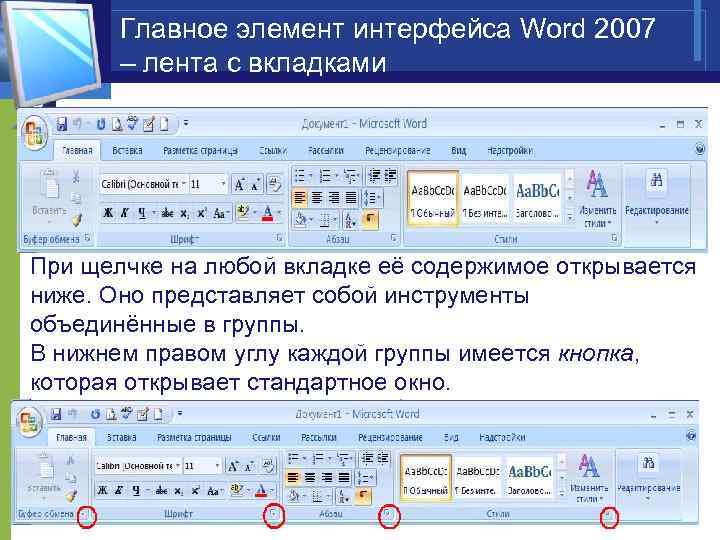Toggle paragraph marks (¶) in the upper ribbon

tap(370, 220)
